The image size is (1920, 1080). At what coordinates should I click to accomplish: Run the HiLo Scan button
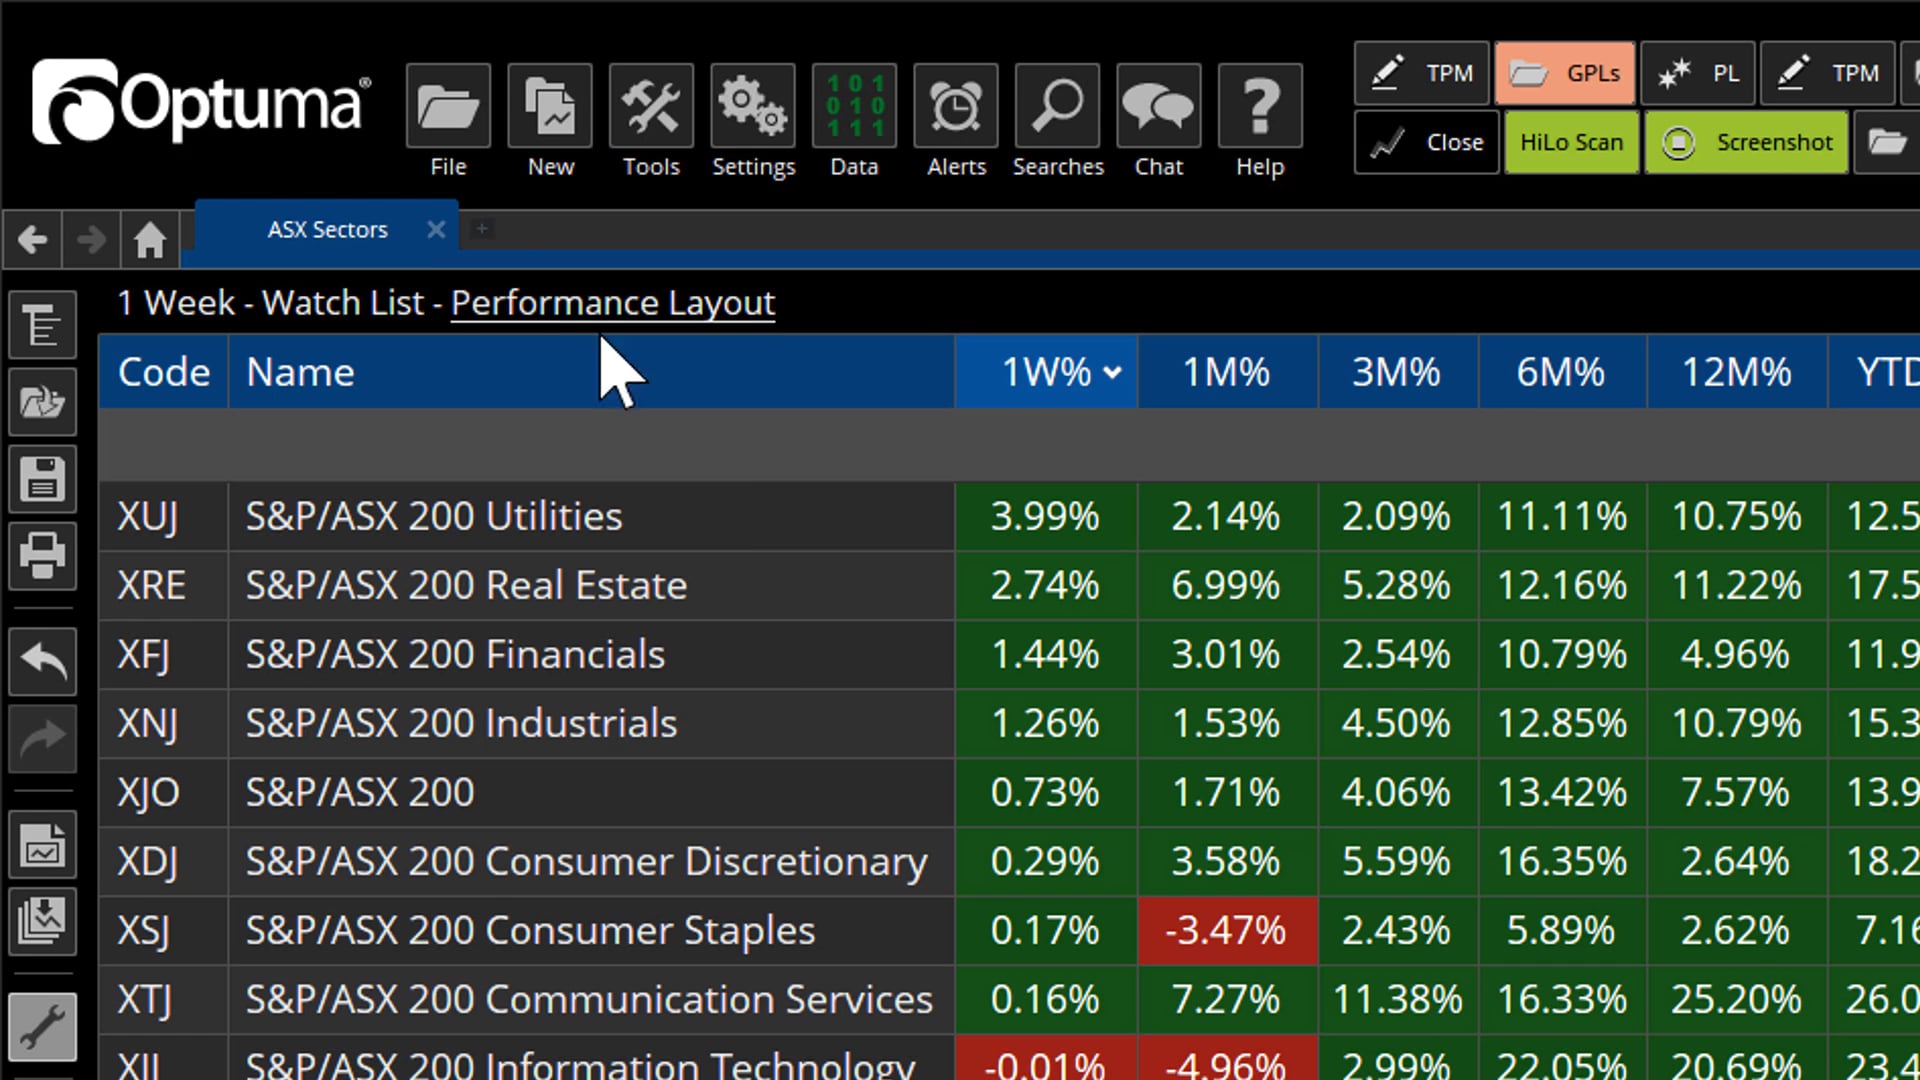[x=1572, y=142]
